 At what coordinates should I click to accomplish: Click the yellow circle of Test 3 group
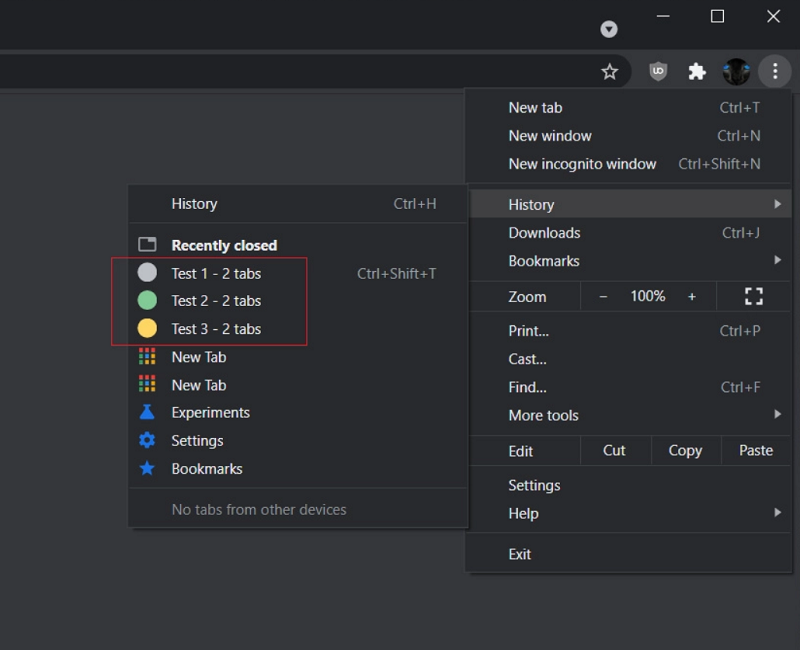(147, 328)
